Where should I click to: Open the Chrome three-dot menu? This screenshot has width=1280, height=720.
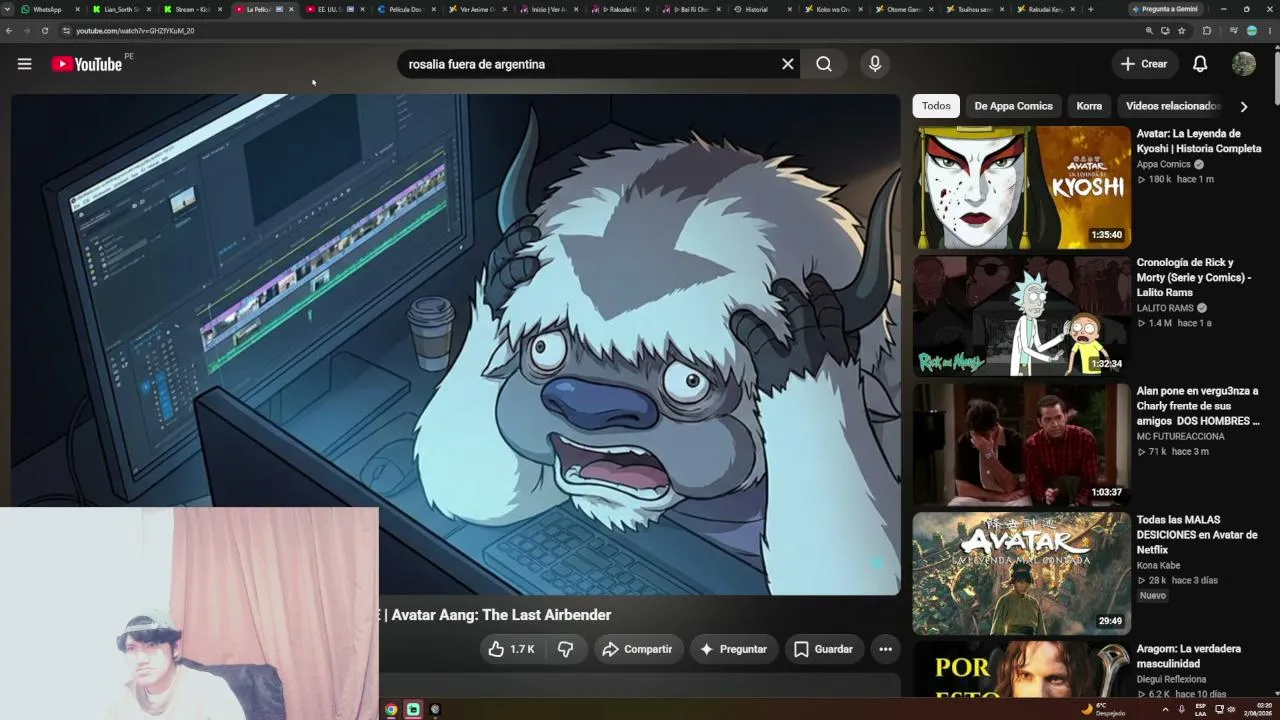point(1269,31)
